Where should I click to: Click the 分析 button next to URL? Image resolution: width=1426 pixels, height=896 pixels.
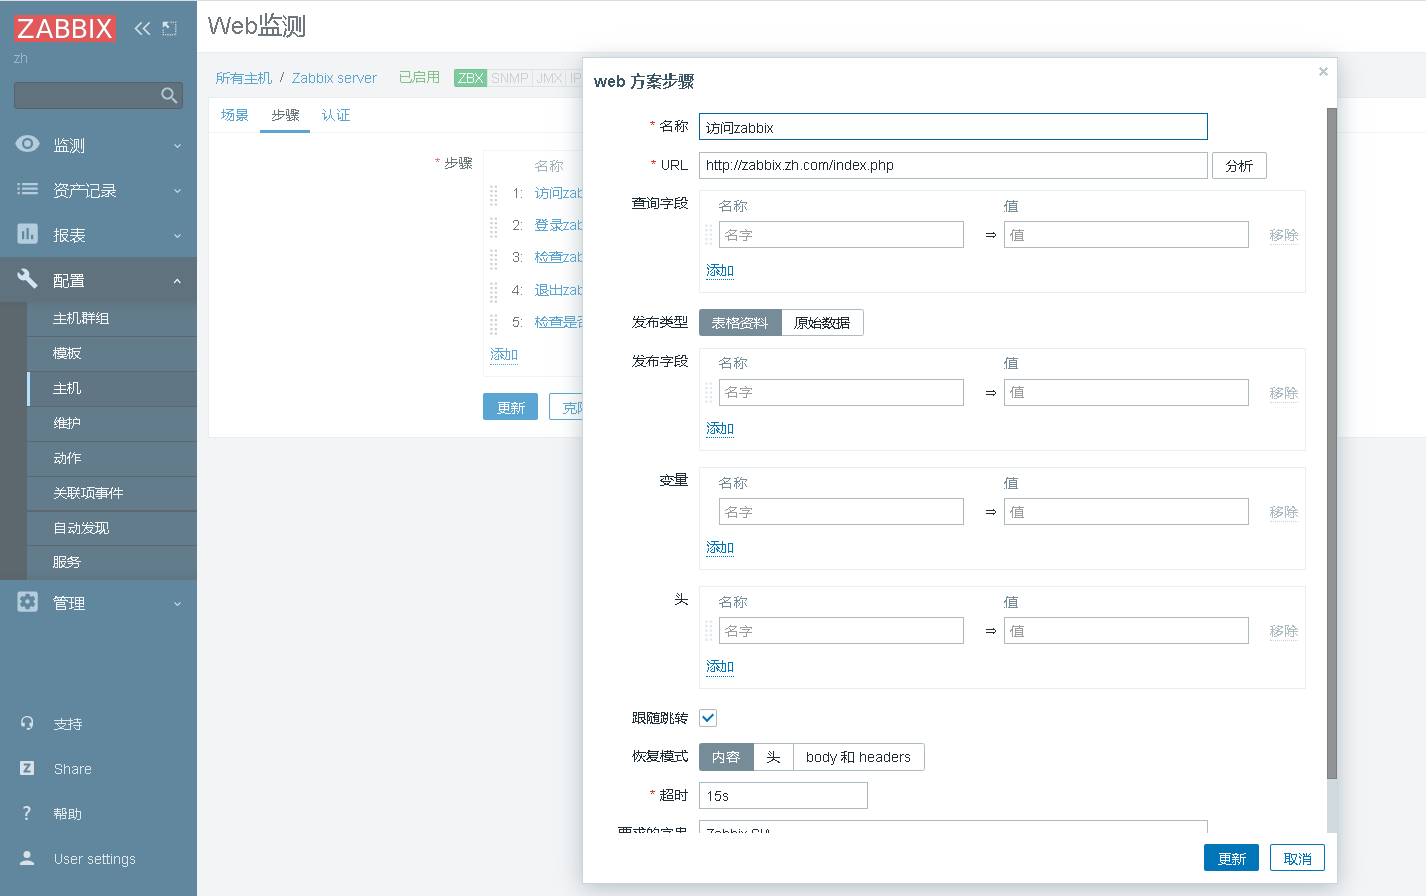click(1239, 165)
